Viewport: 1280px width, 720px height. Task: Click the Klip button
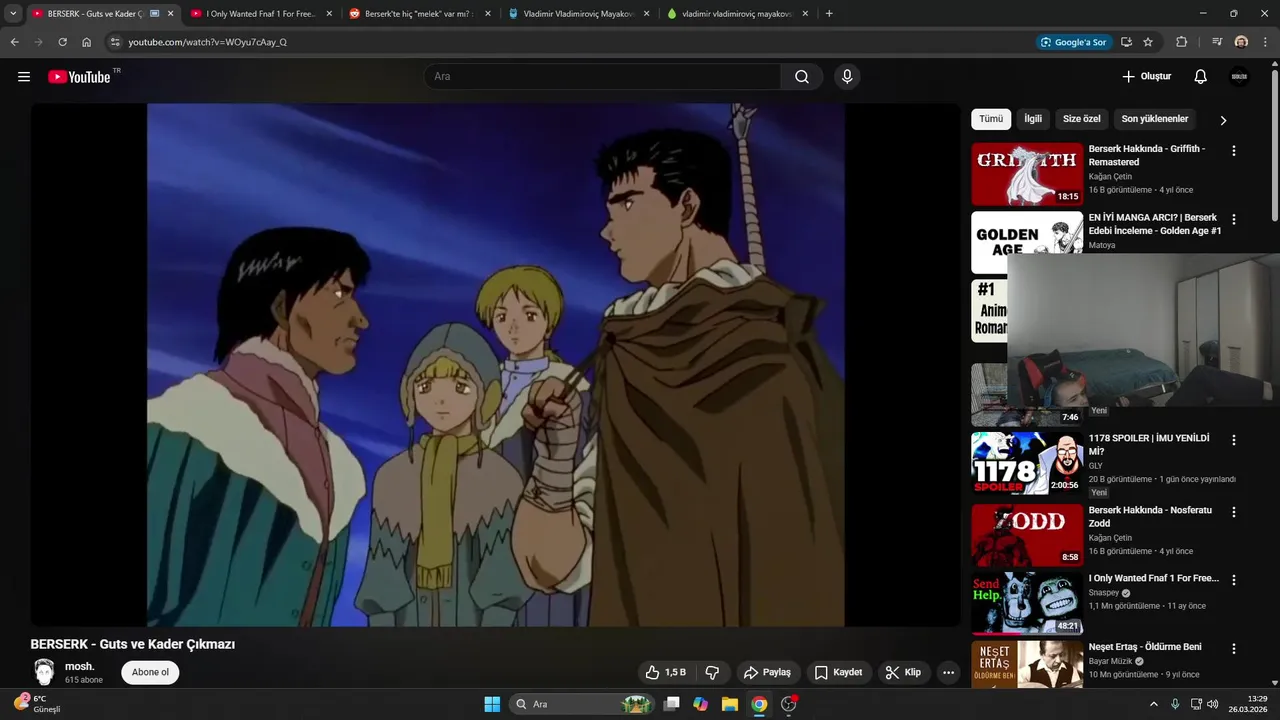click(x=903, y=673)
